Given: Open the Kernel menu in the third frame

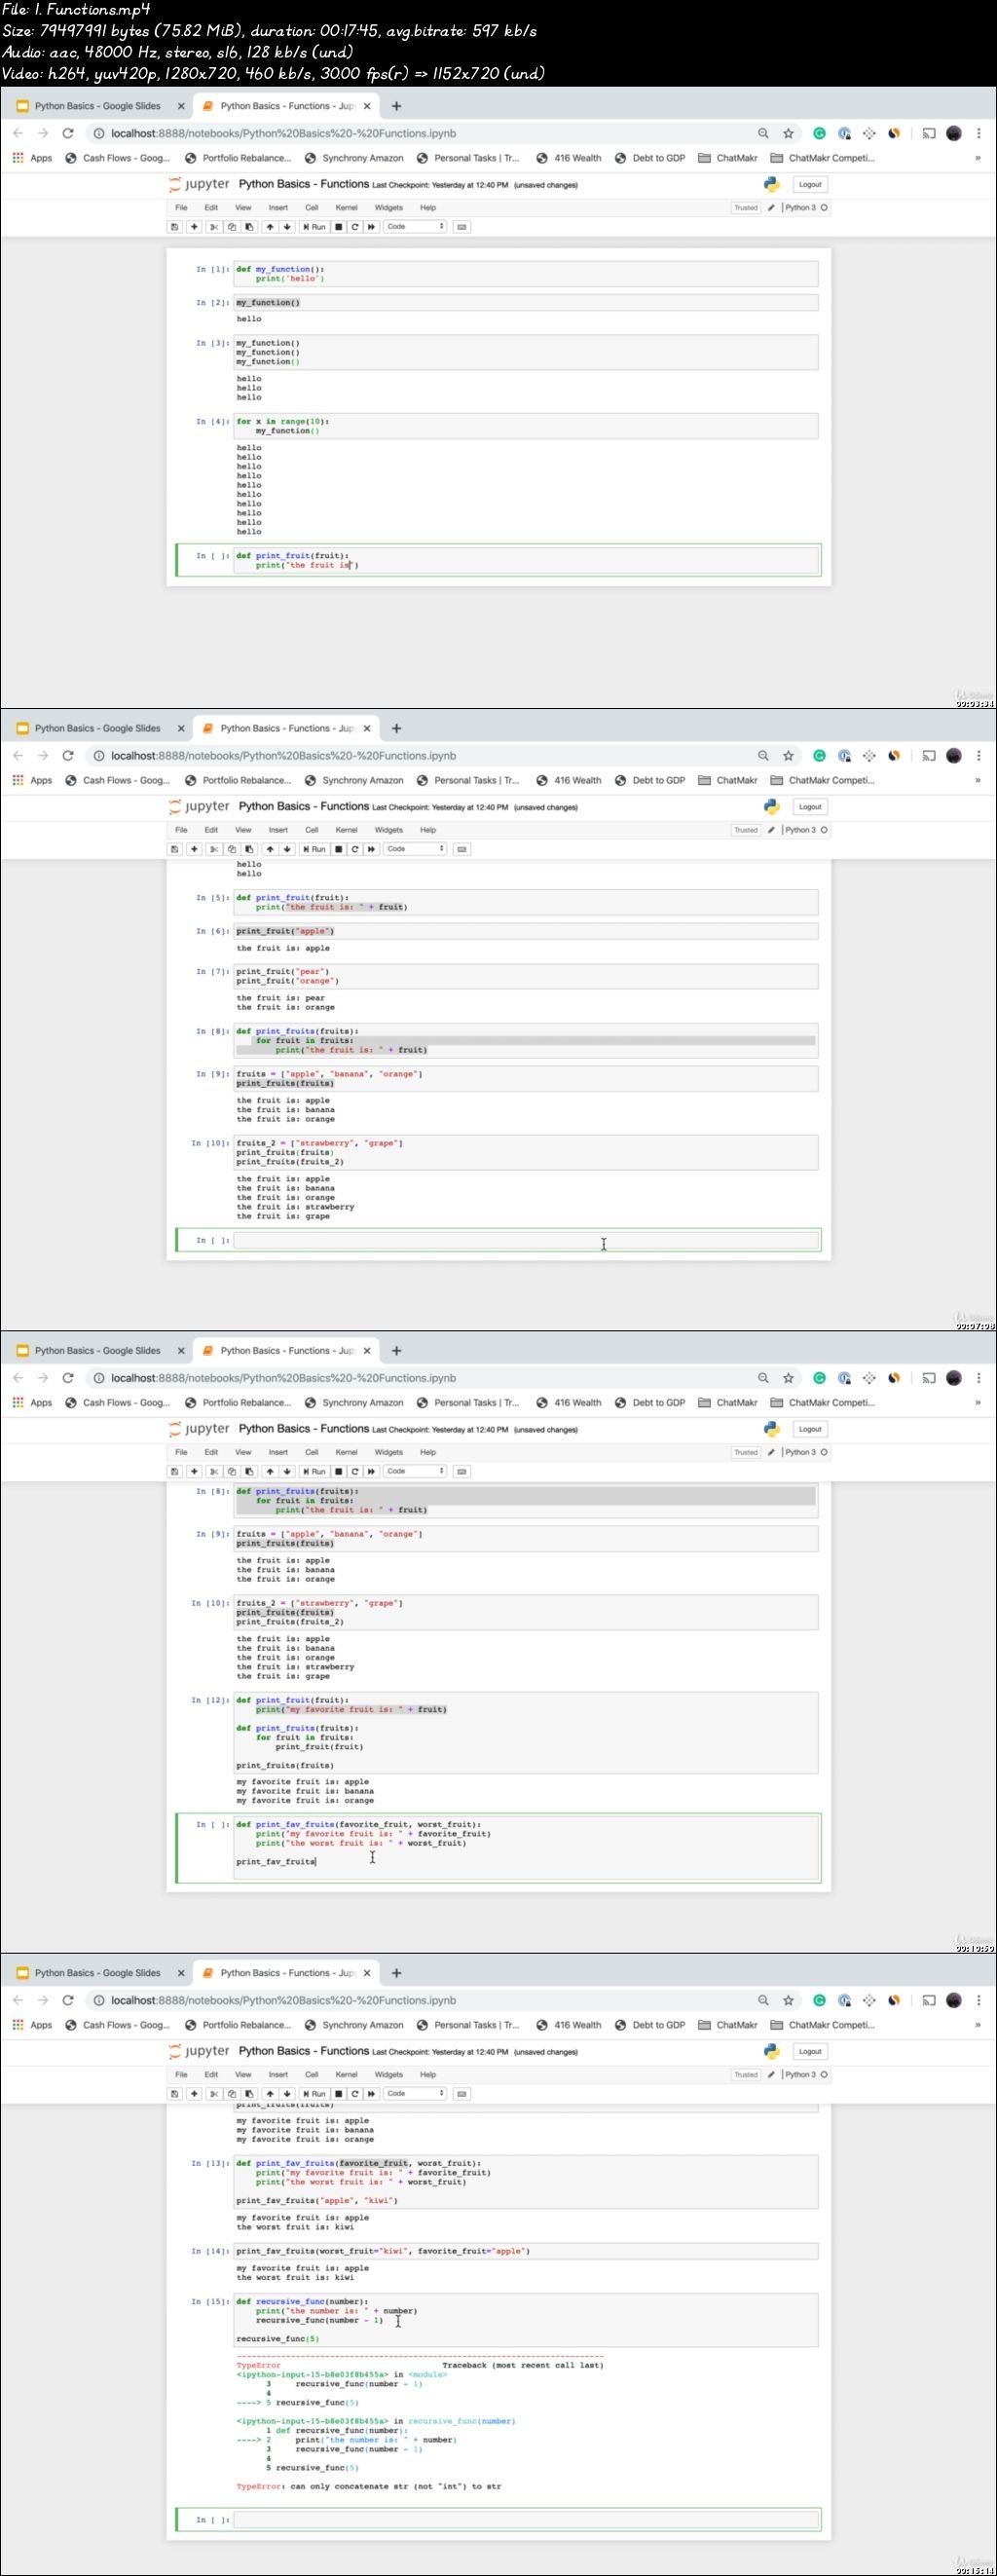Looking at the screenshot, I should pos(346,1452).
